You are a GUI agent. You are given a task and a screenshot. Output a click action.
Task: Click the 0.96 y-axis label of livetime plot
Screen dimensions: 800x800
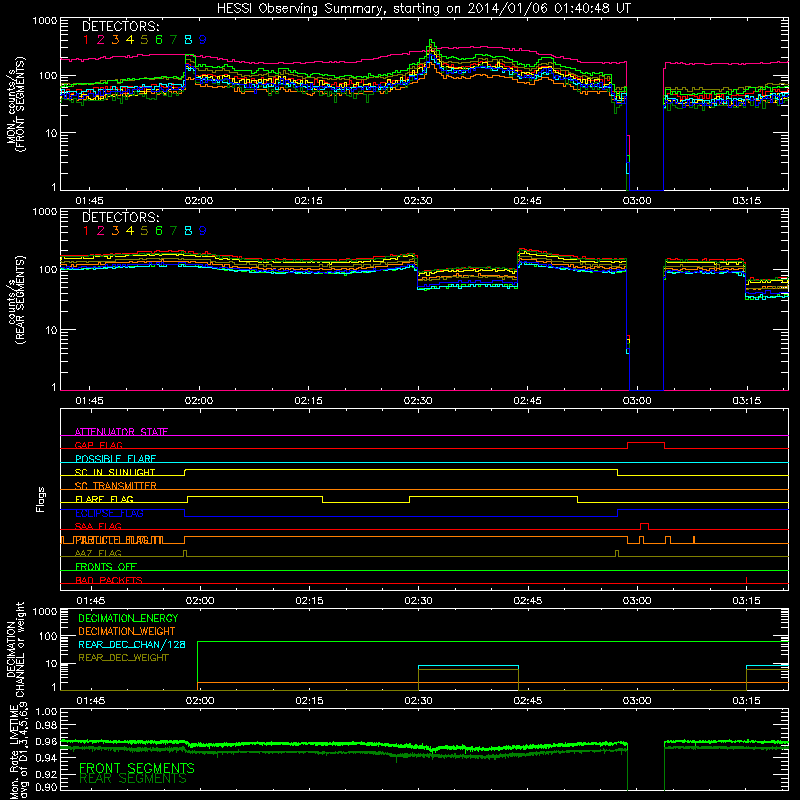46,741
